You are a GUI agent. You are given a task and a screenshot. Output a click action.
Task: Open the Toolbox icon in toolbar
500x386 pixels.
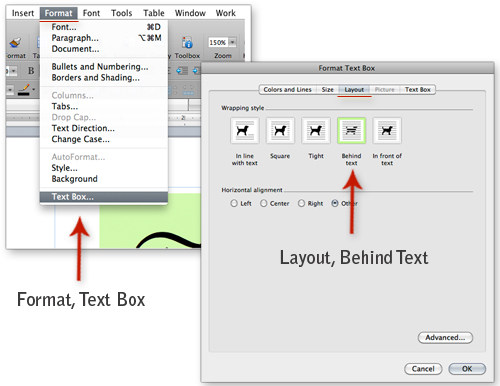point(187,43)
